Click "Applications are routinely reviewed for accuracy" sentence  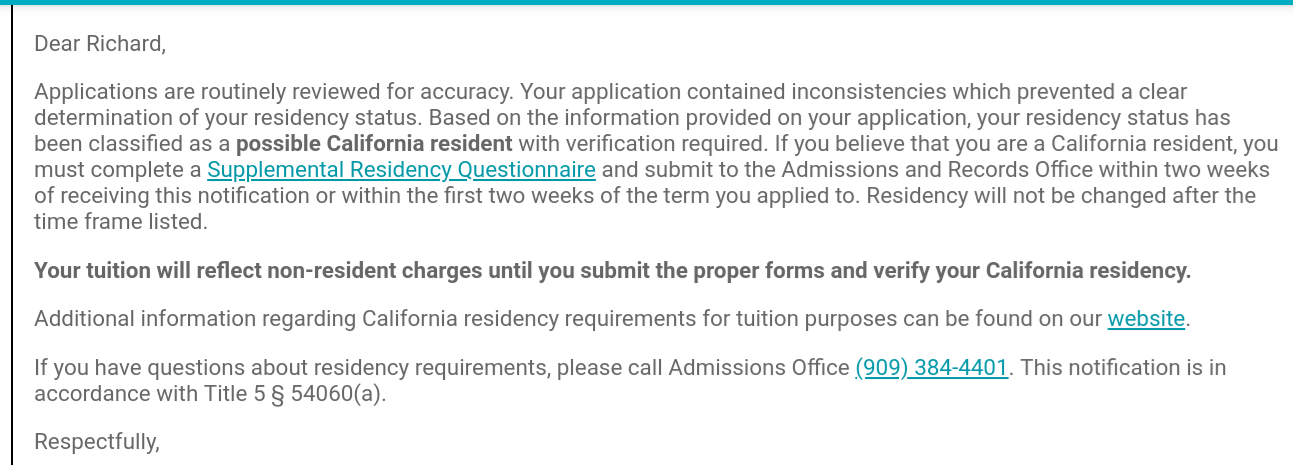click(274, 92)
